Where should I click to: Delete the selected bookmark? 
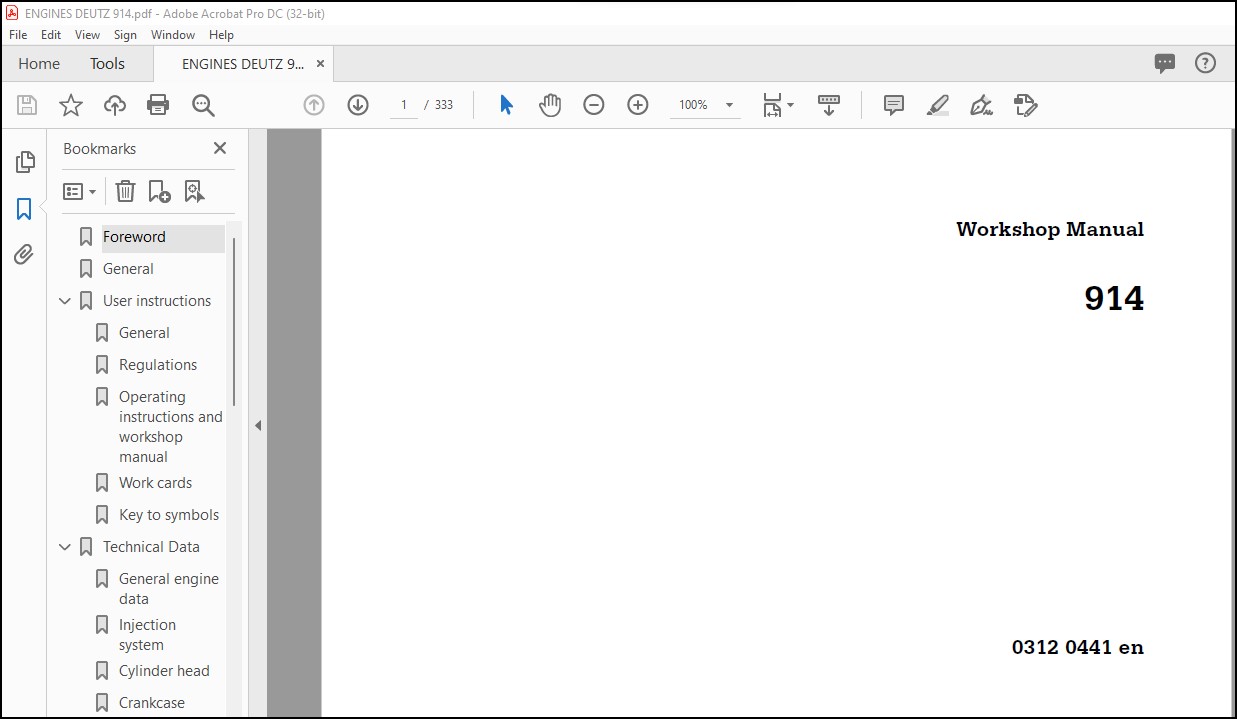125,191
